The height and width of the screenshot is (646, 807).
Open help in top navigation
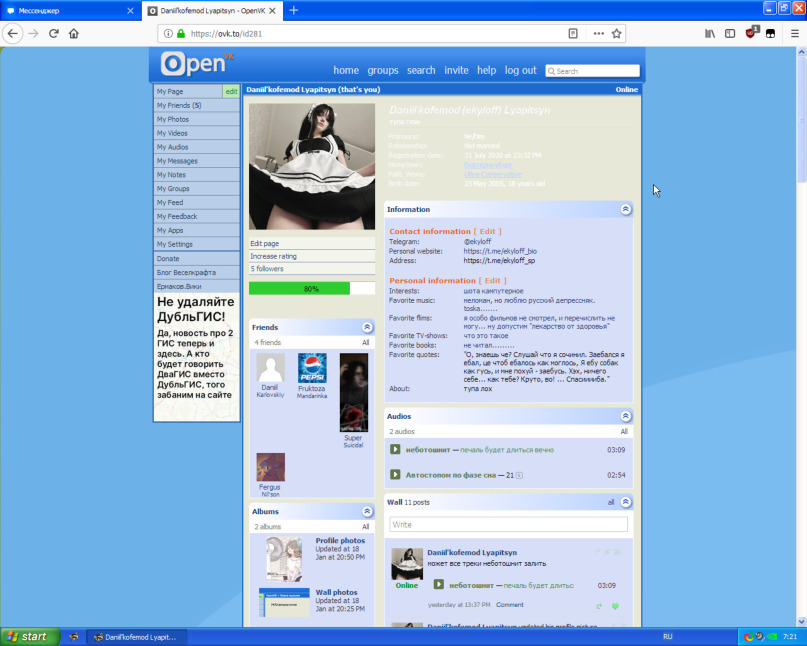486,71
